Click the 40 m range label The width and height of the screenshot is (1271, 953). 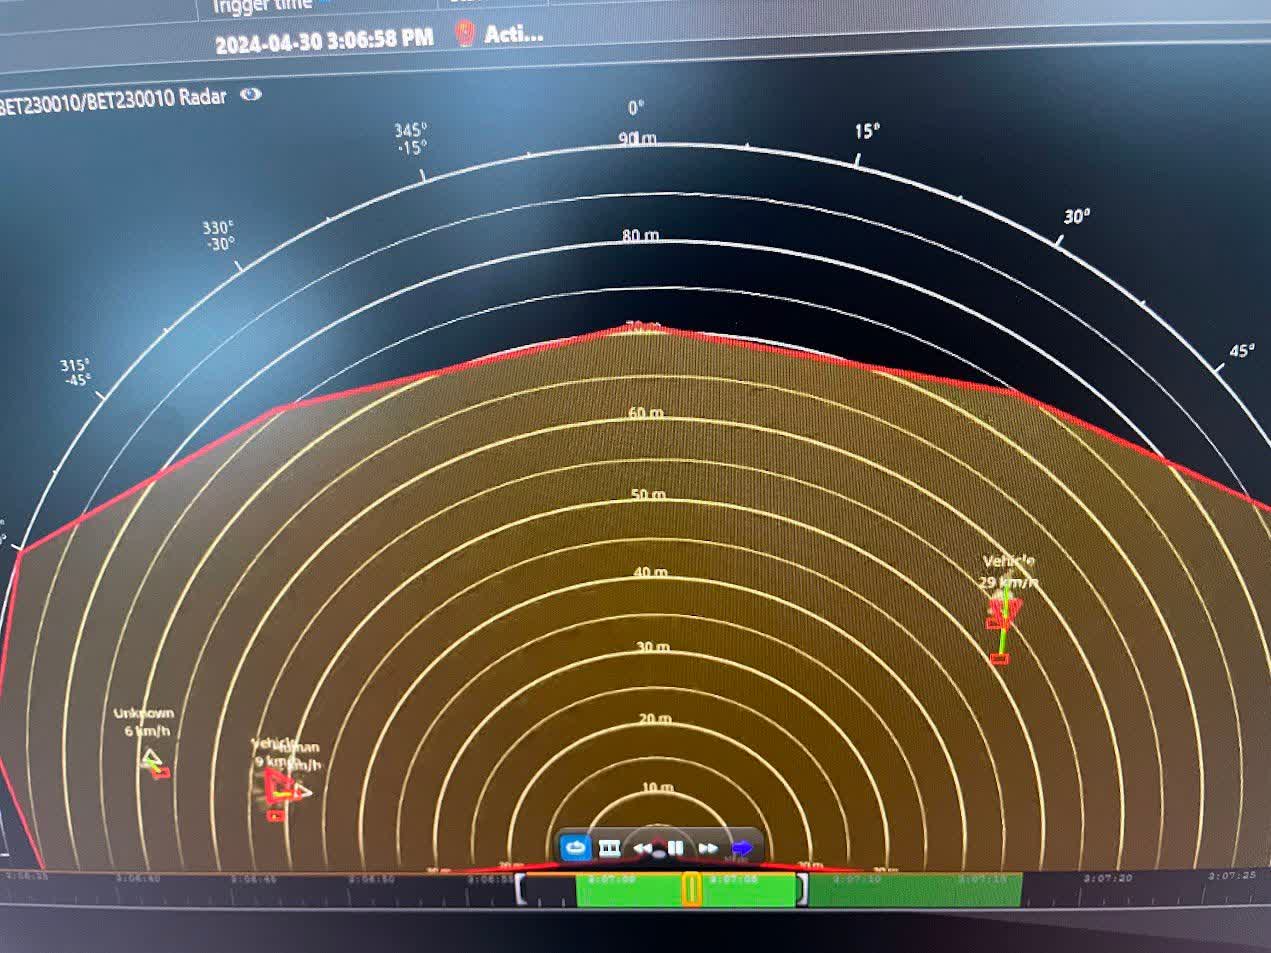pos(650,572)
